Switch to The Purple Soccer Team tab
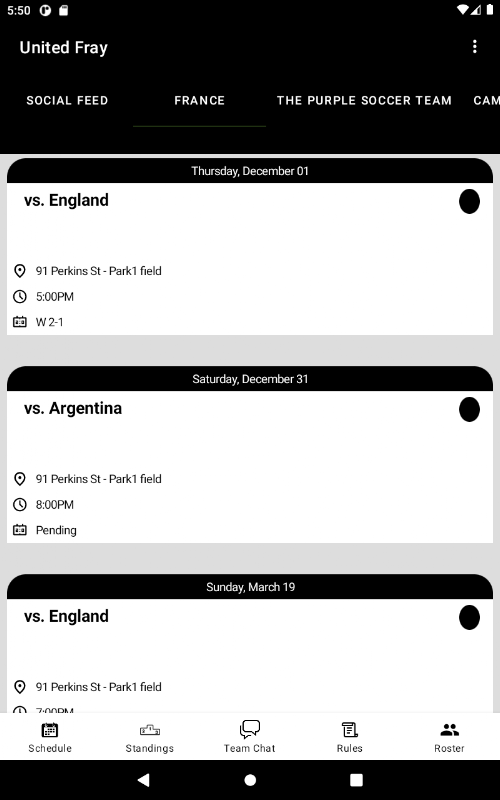500x800 pixels. 364,101
